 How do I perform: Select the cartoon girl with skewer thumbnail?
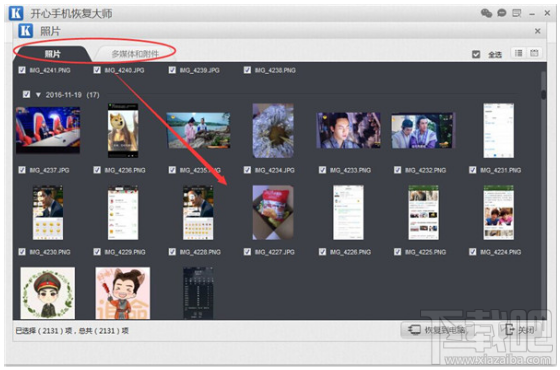tap(123, 293)
